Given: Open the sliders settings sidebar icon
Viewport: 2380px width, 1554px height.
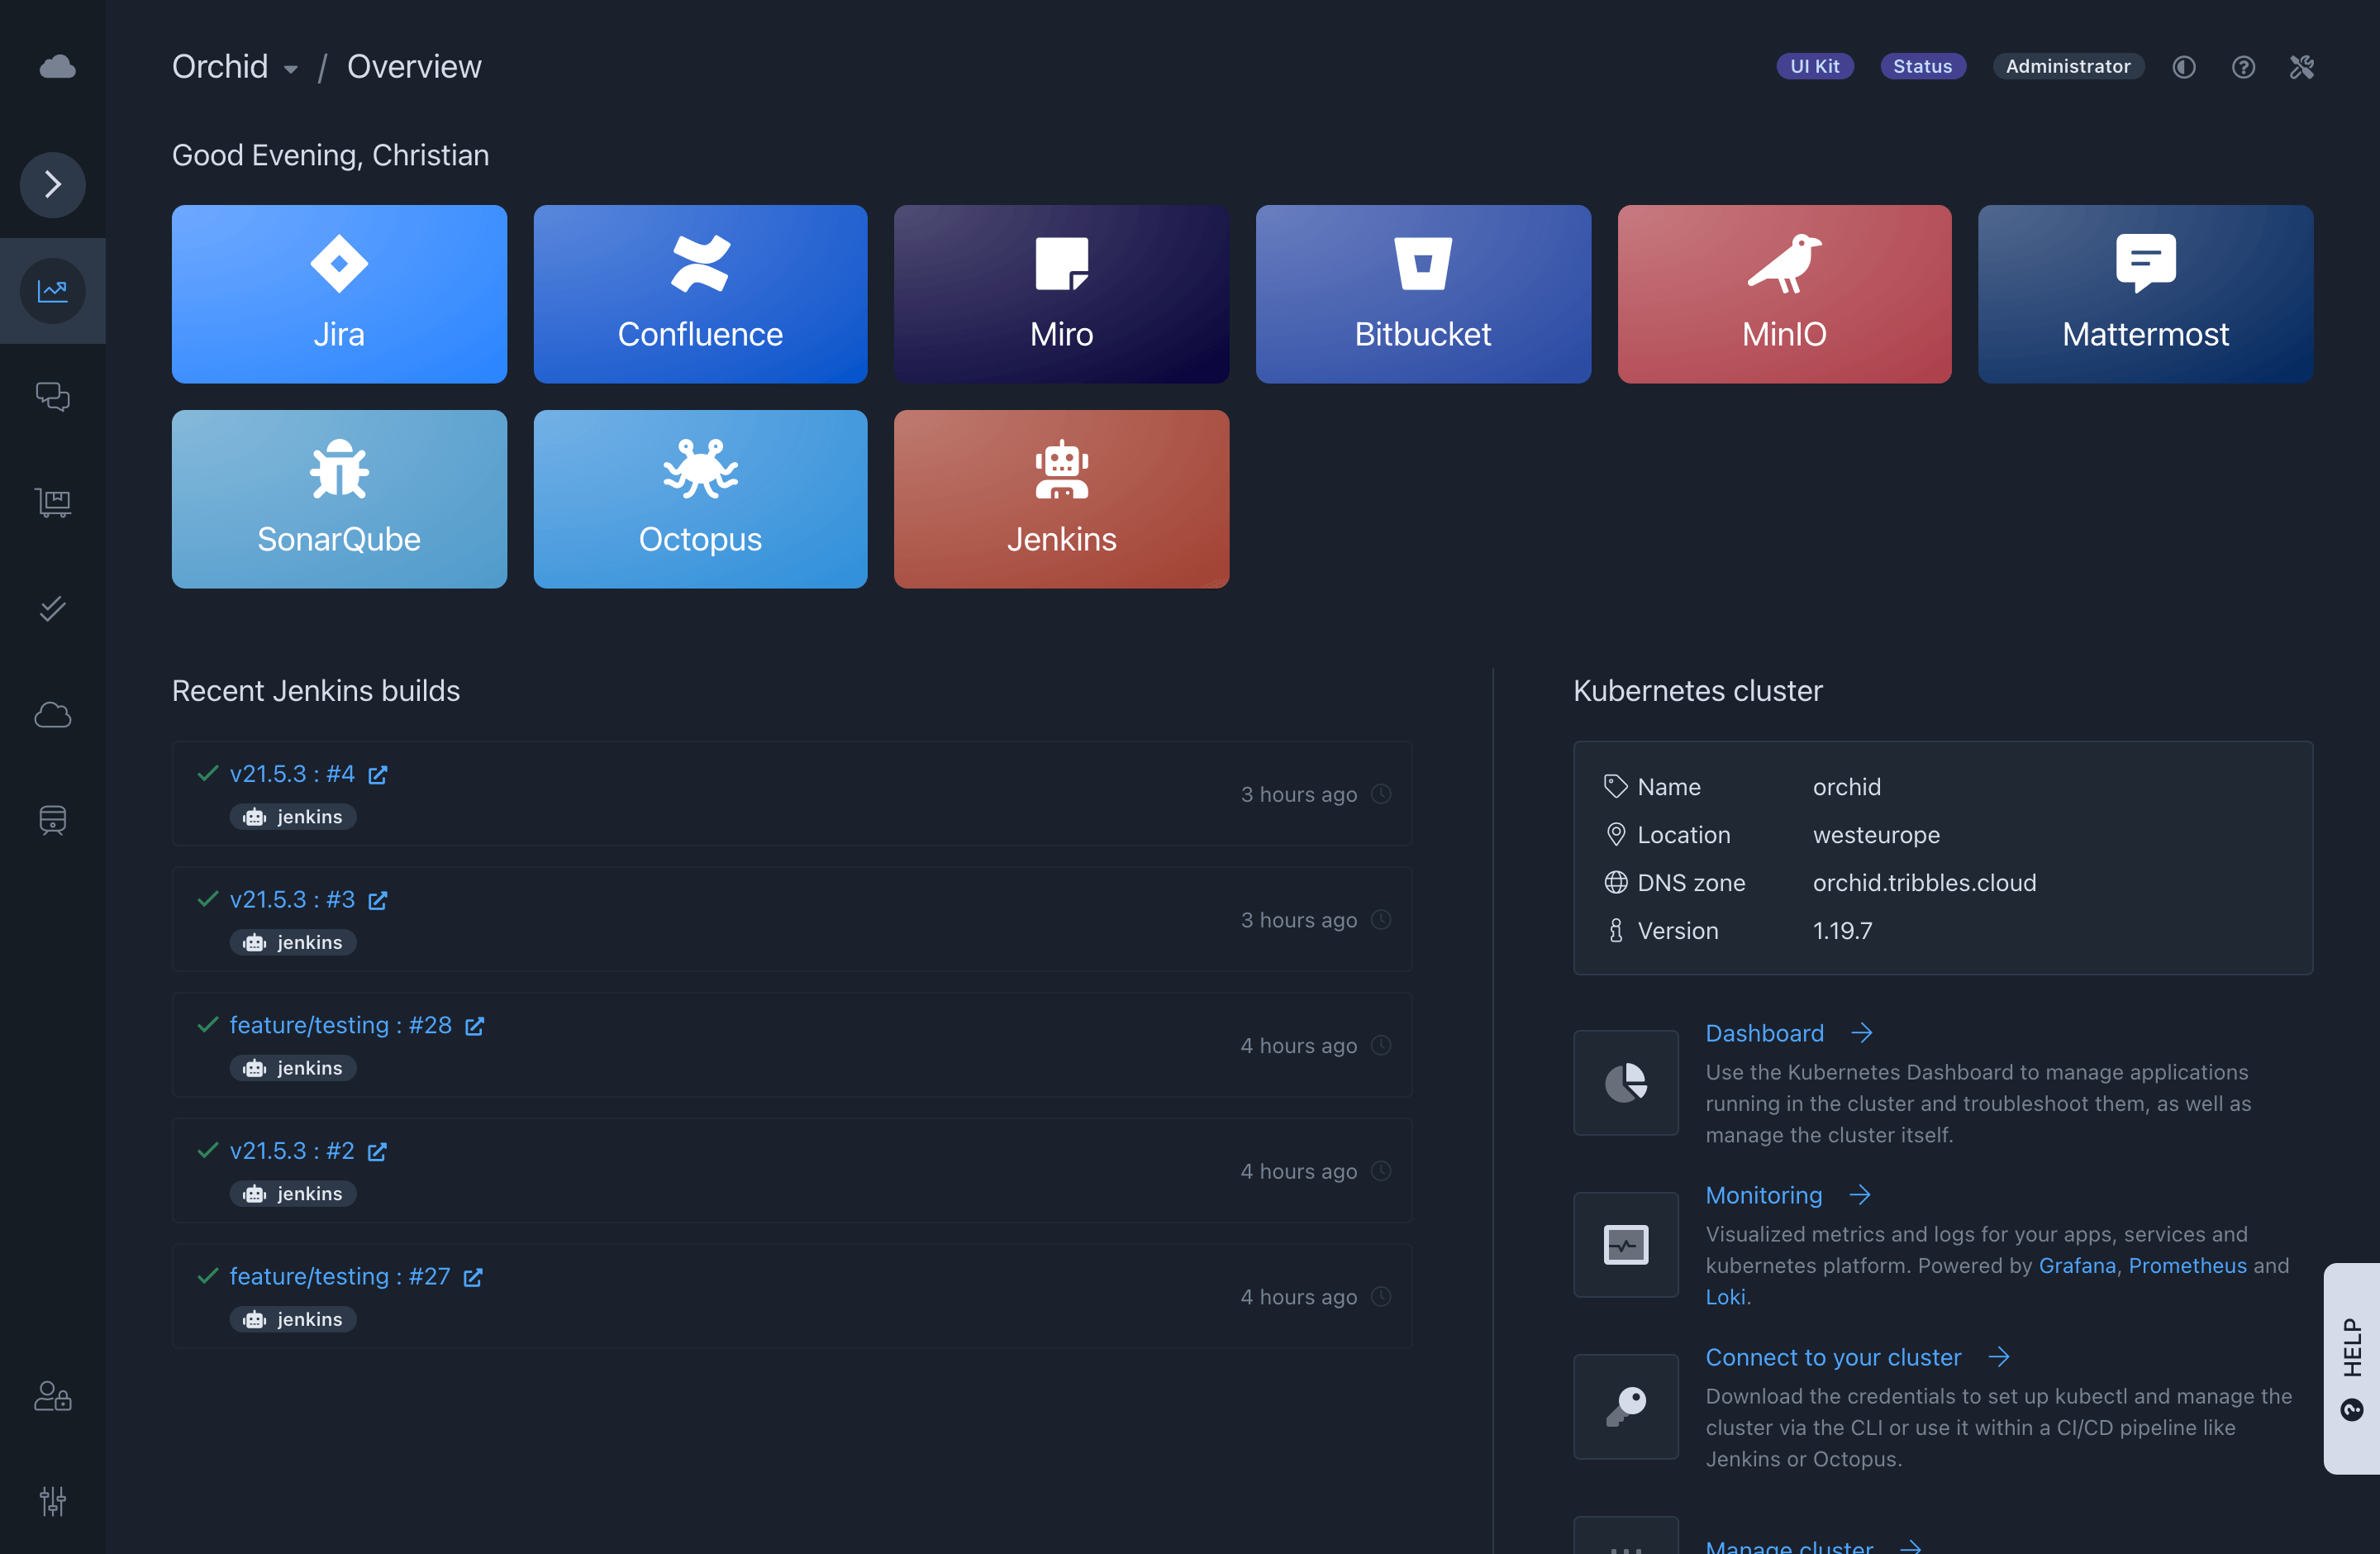Looking at the screenshot, I should coord(53,1500).
